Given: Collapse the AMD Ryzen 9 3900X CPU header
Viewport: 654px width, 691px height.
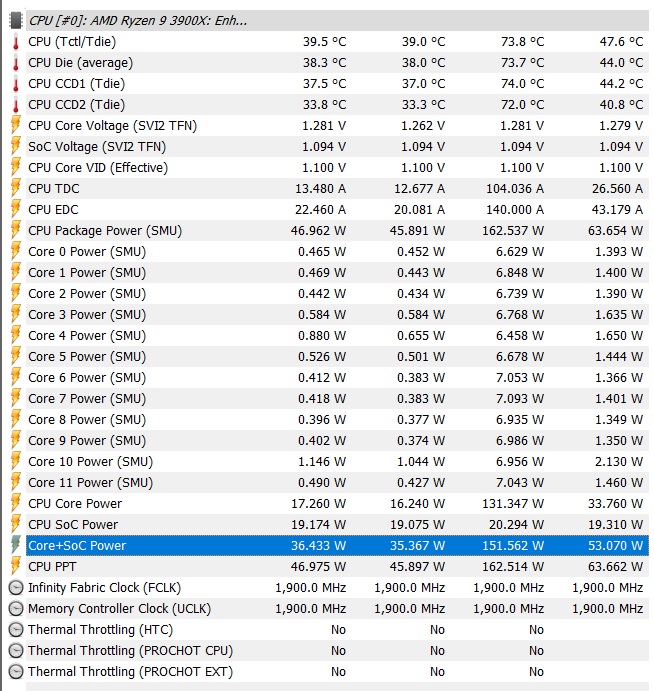Looking at the screenshot, I should (x=138, y=20).
